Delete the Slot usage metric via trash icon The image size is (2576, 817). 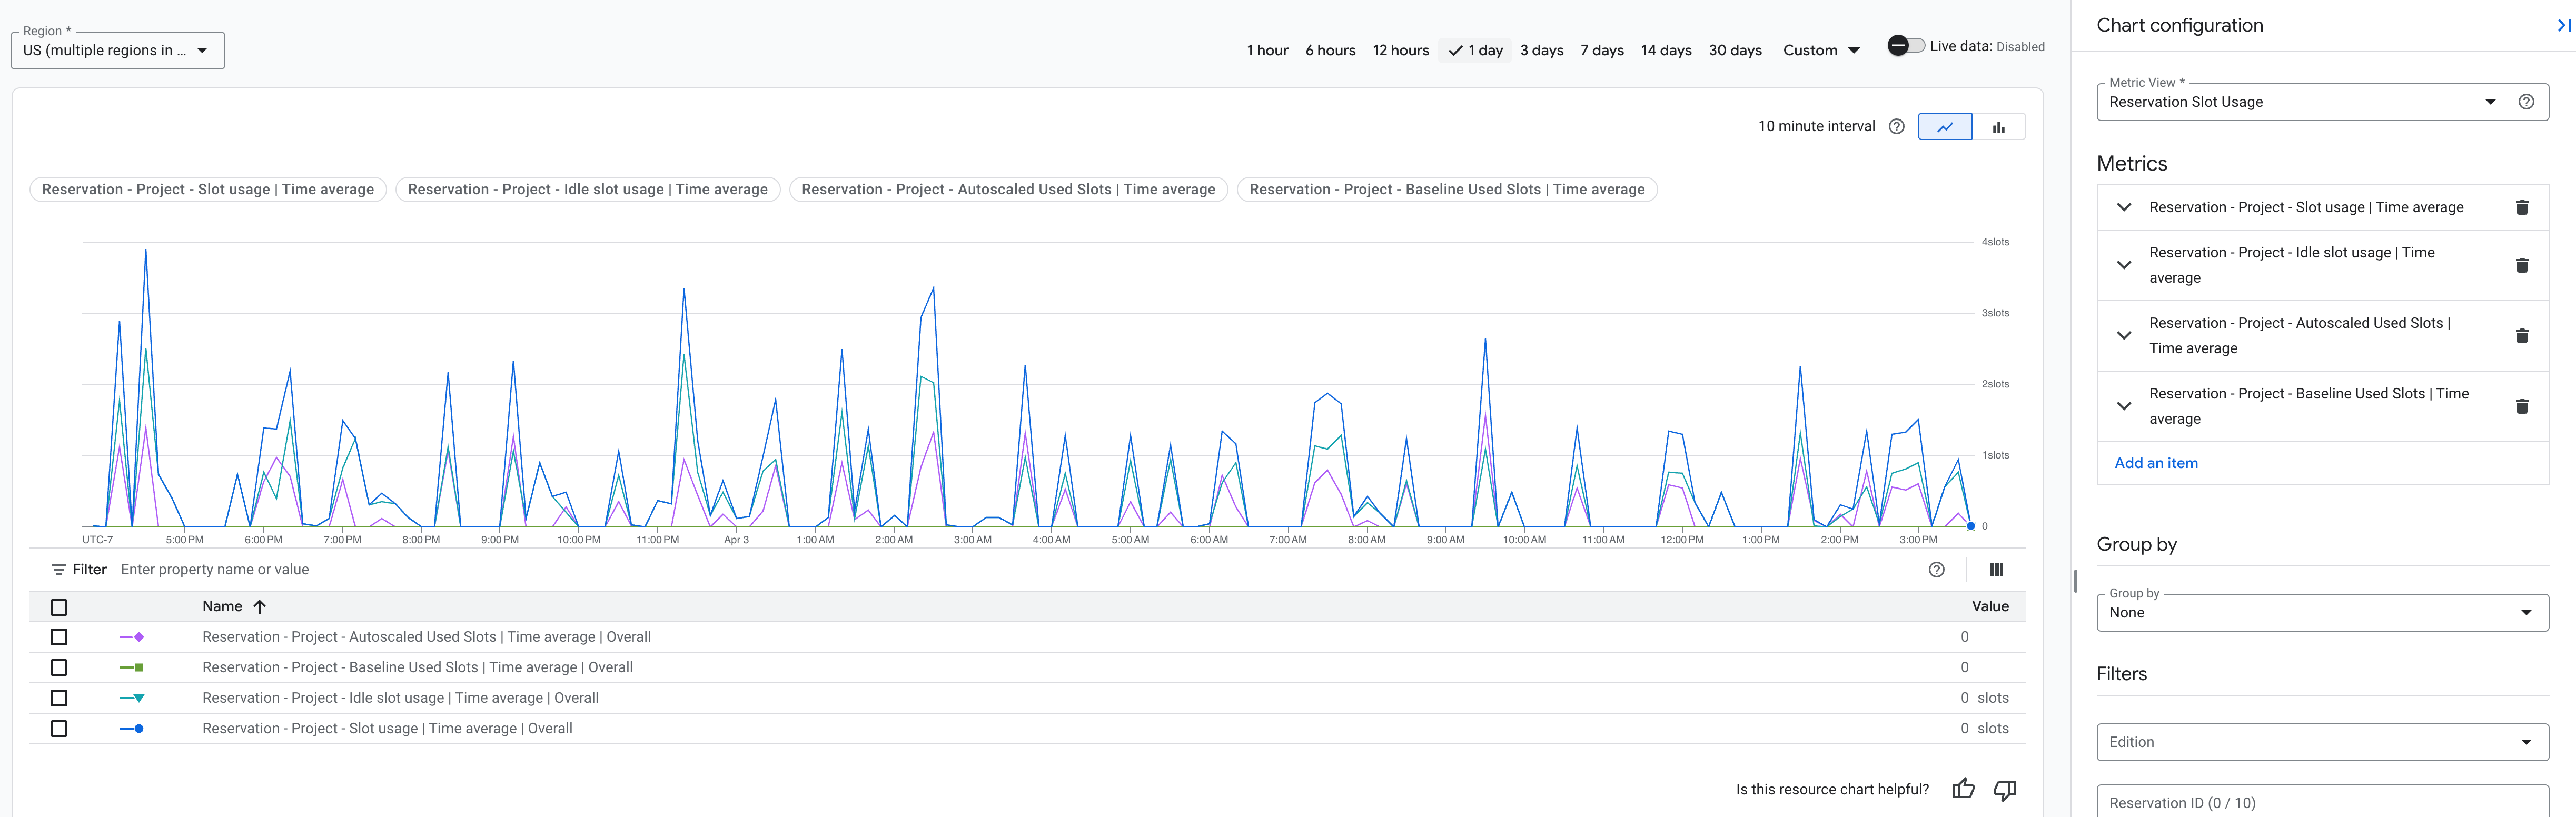[2523, 207]
